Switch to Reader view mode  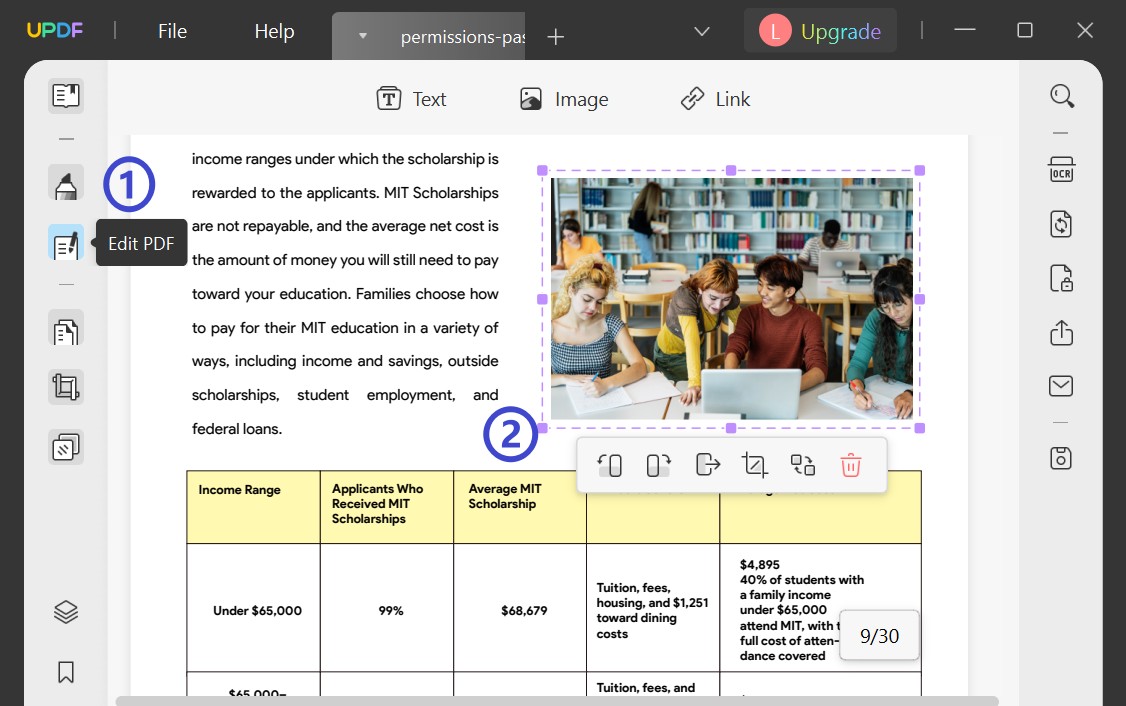coord(65,95)
